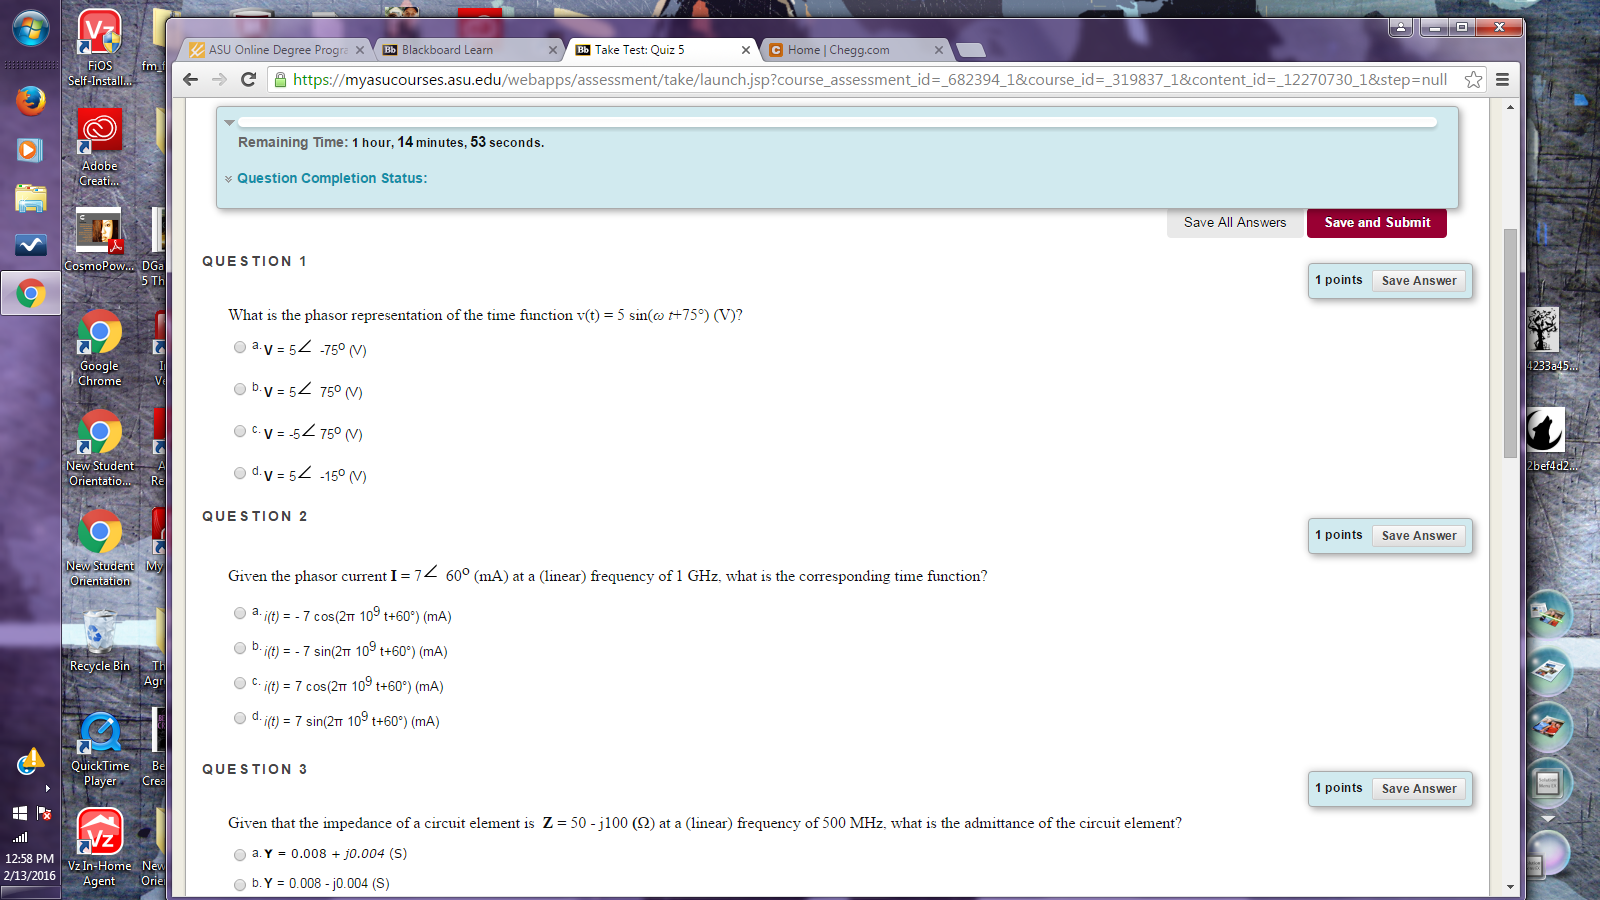Open Firefox from the taskbar
This screenshot has height=900, width=1600.
tap(30, 101)
